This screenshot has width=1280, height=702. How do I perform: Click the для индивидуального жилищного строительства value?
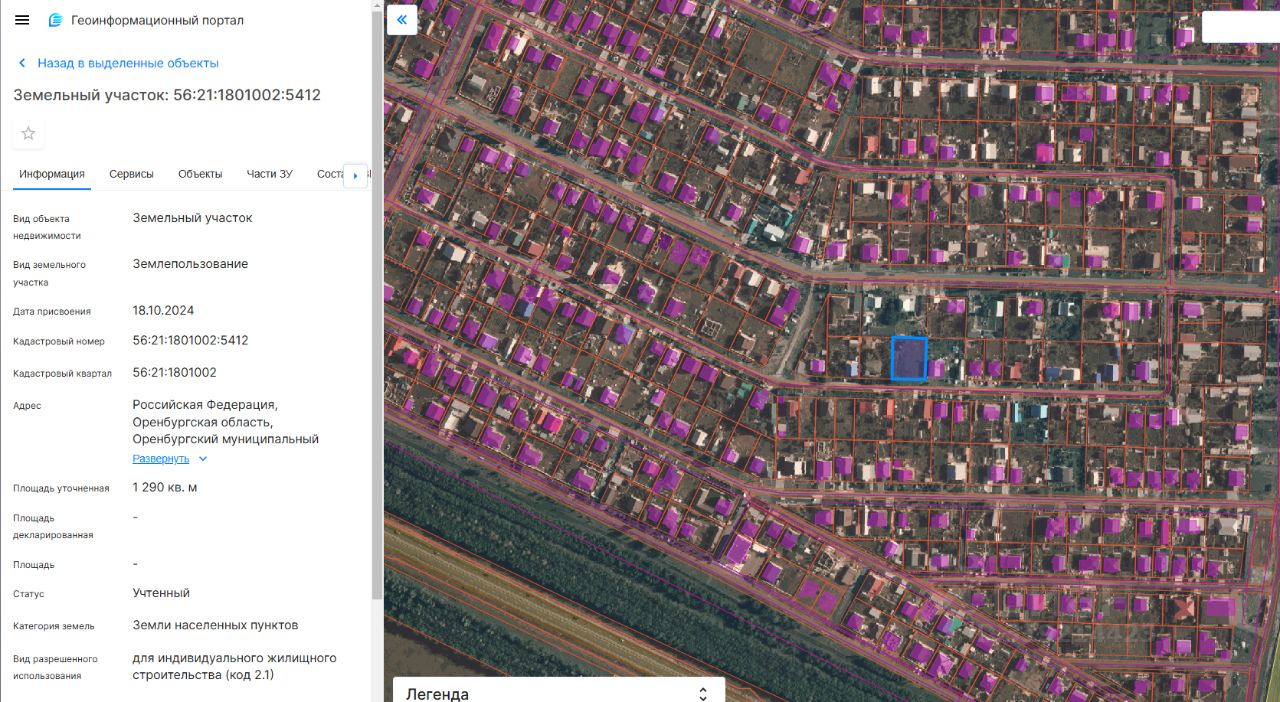(235, 666)
